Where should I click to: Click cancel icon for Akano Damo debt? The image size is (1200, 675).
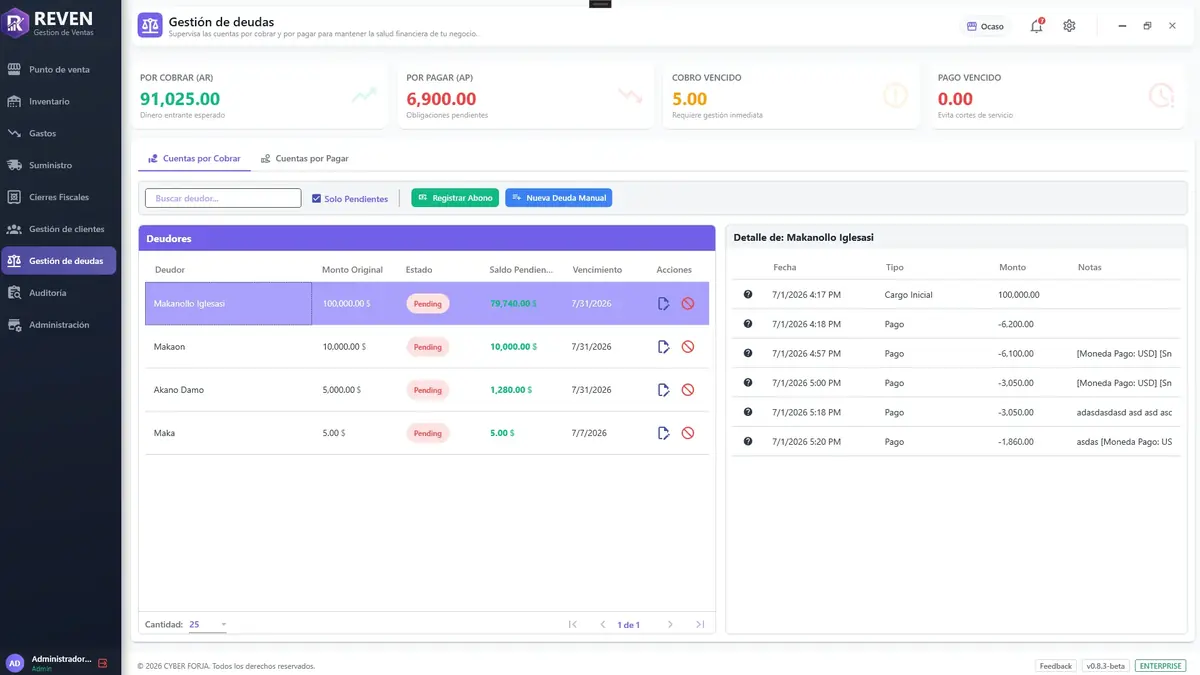(688, 390)
